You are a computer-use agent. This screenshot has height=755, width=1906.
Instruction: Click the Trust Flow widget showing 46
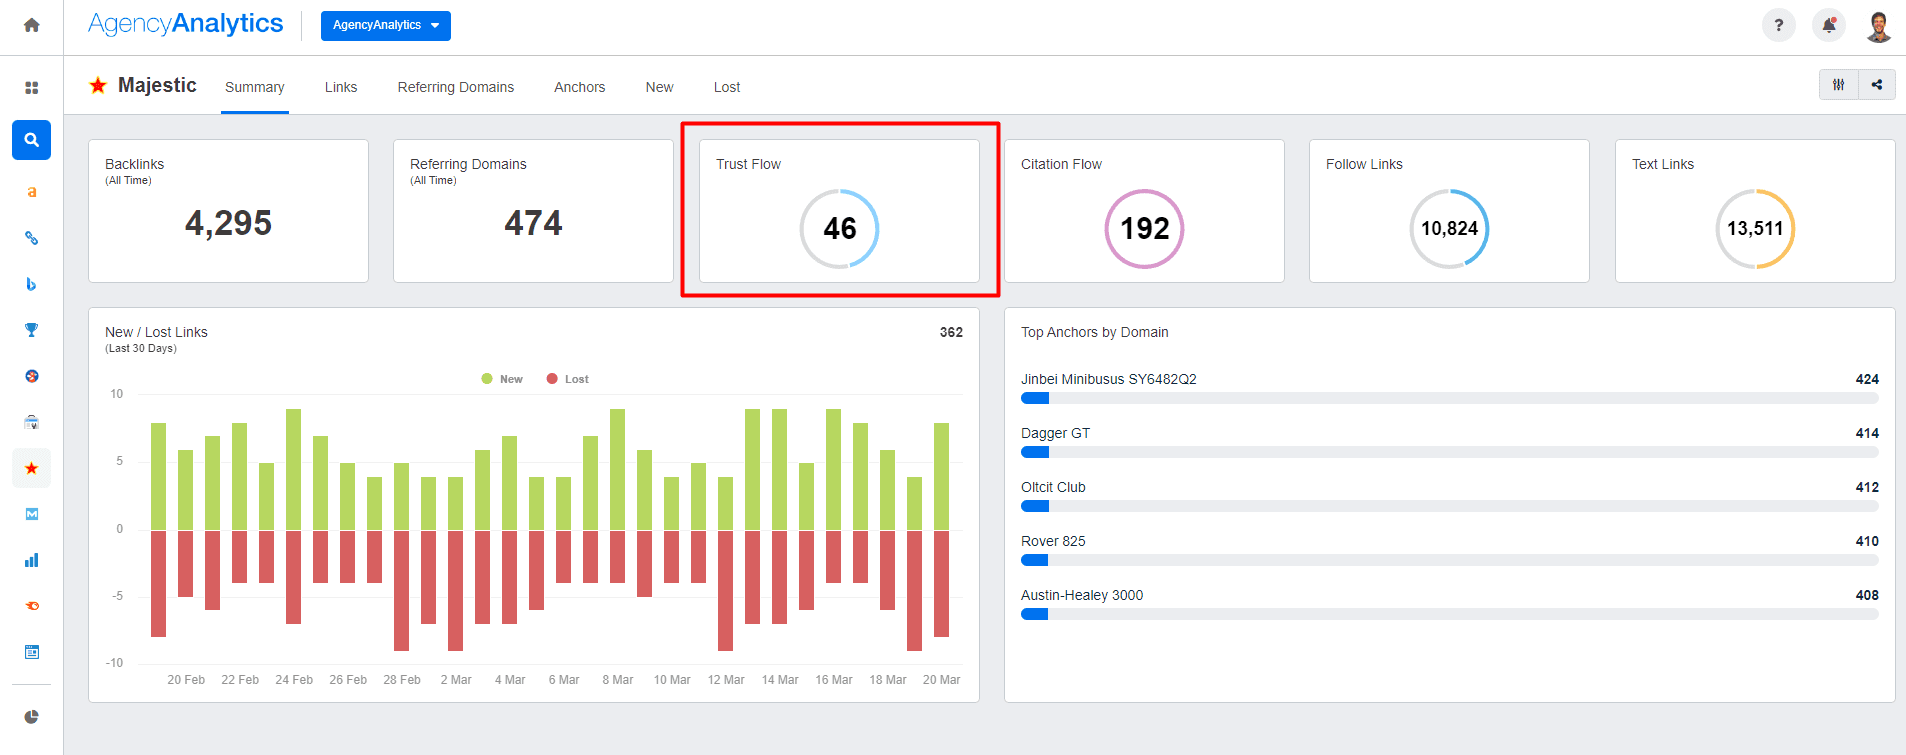[x=839, y=211]
